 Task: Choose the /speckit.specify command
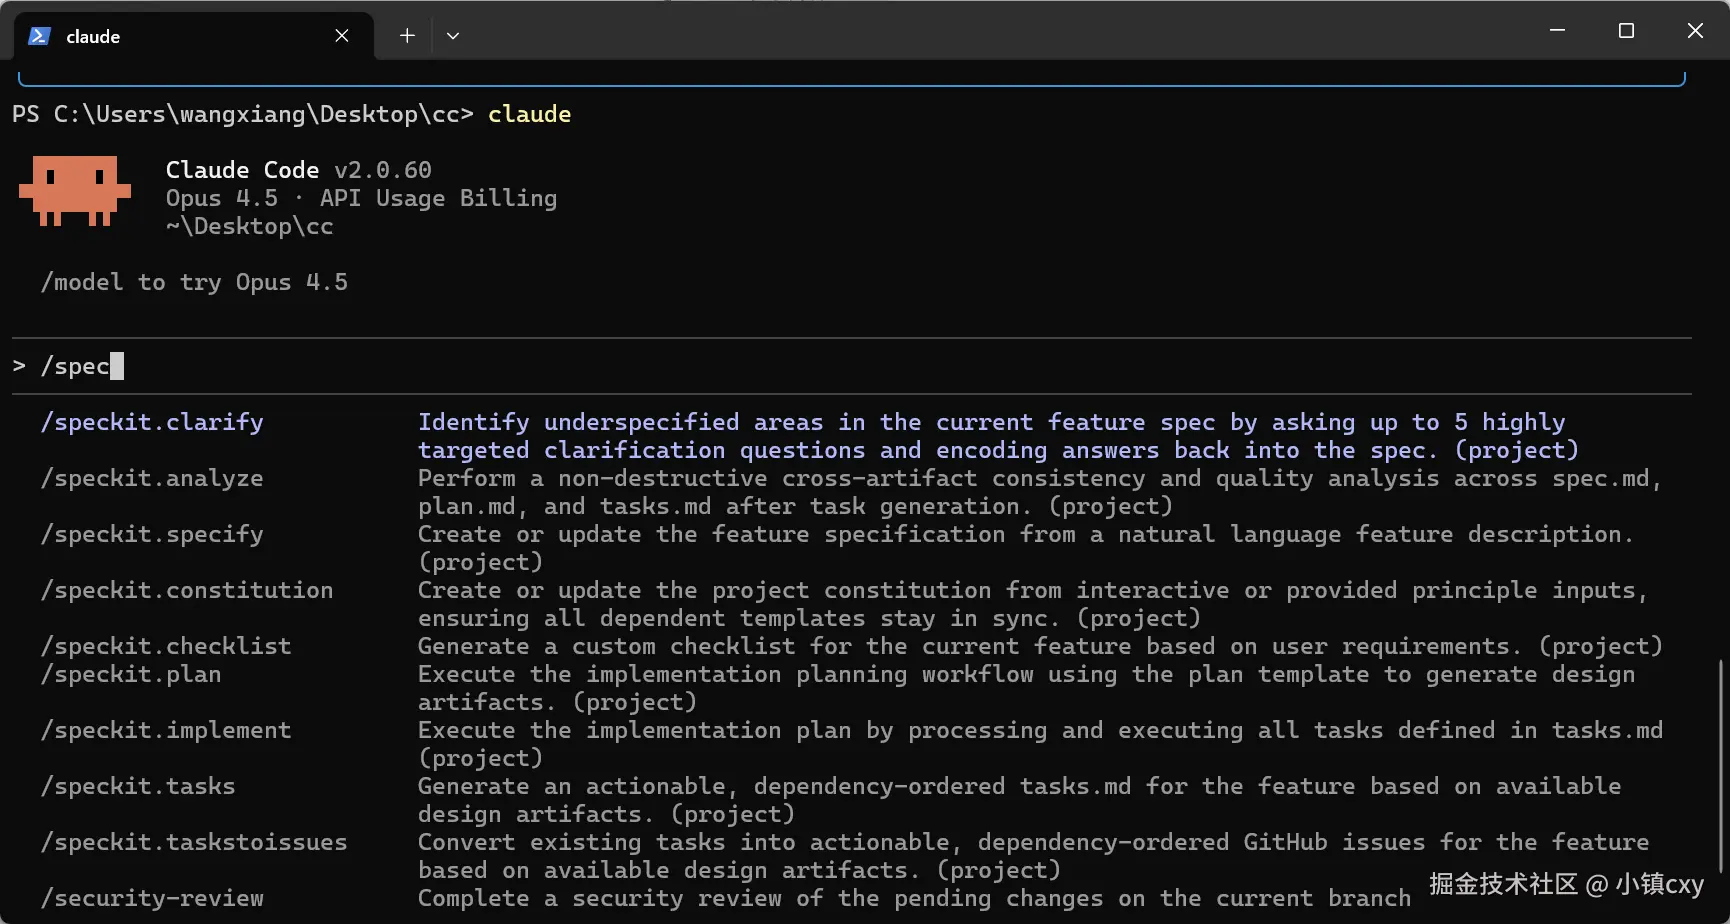pos(152,534)
